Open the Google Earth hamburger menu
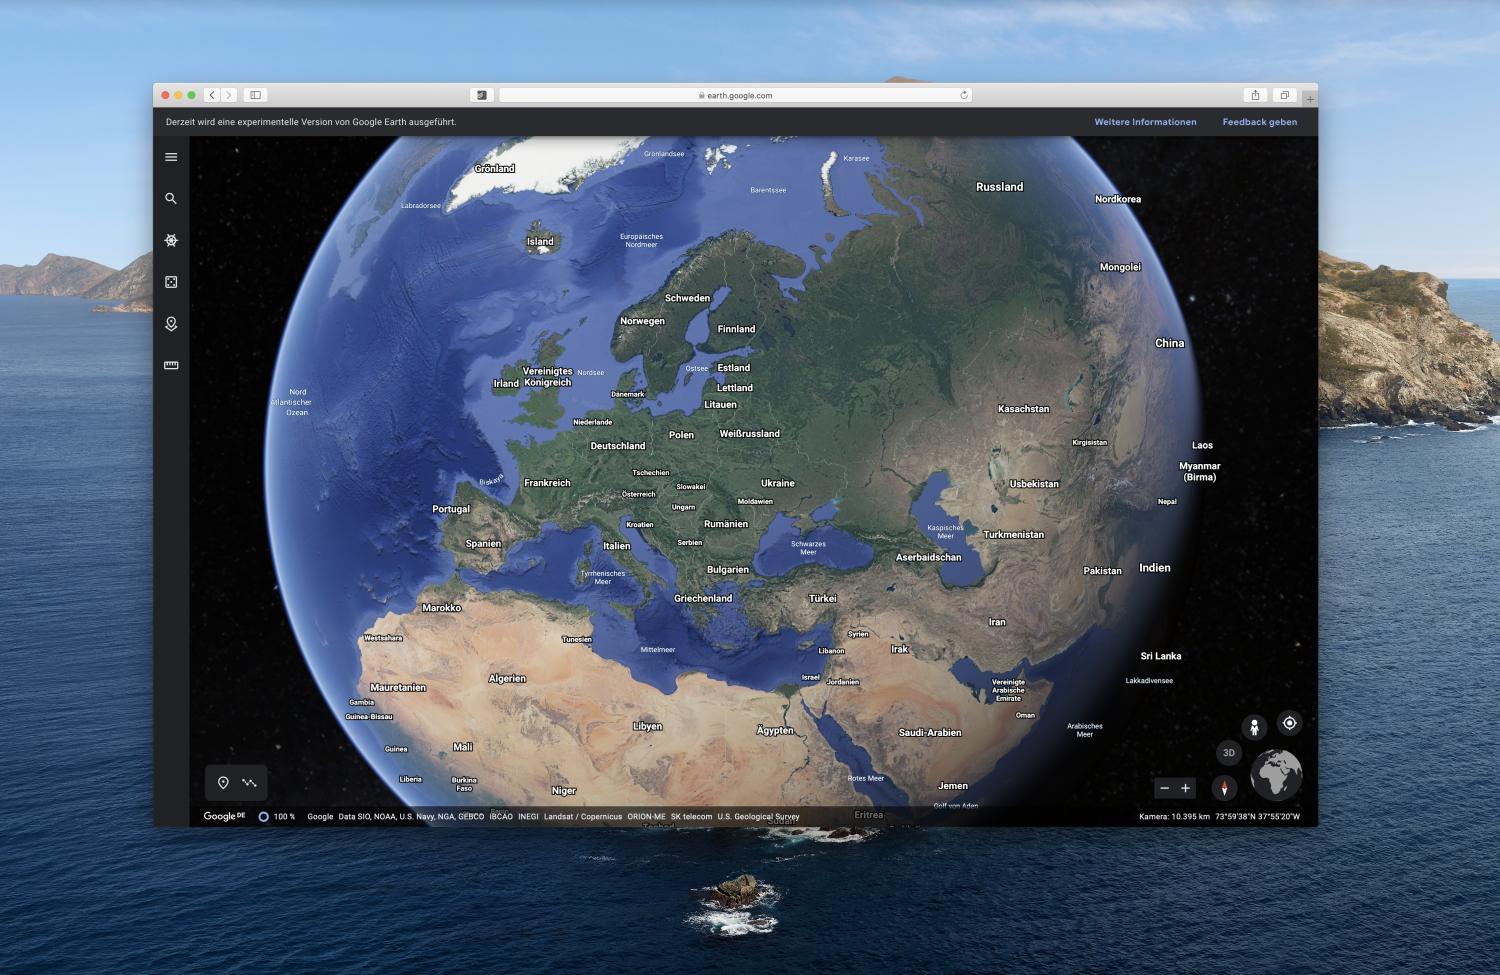The image size is (1500, 975). click(x=171, y=157)
